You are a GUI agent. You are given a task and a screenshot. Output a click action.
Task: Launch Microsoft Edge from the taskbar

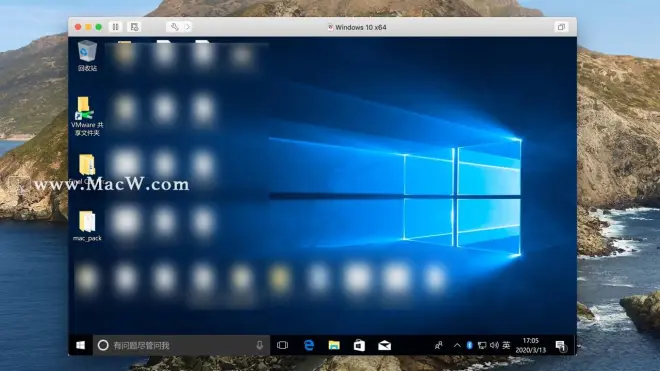[x=309, y=345]
